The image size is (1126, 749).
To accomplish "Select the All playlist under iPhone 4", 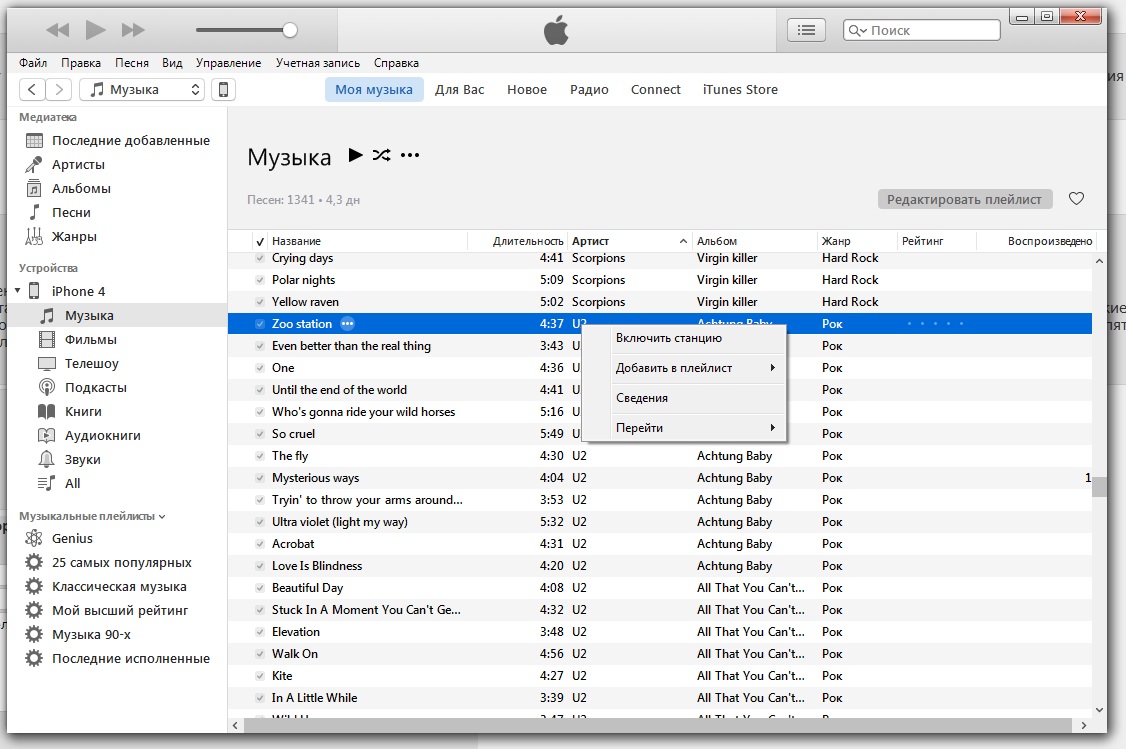I will (72, 483).
